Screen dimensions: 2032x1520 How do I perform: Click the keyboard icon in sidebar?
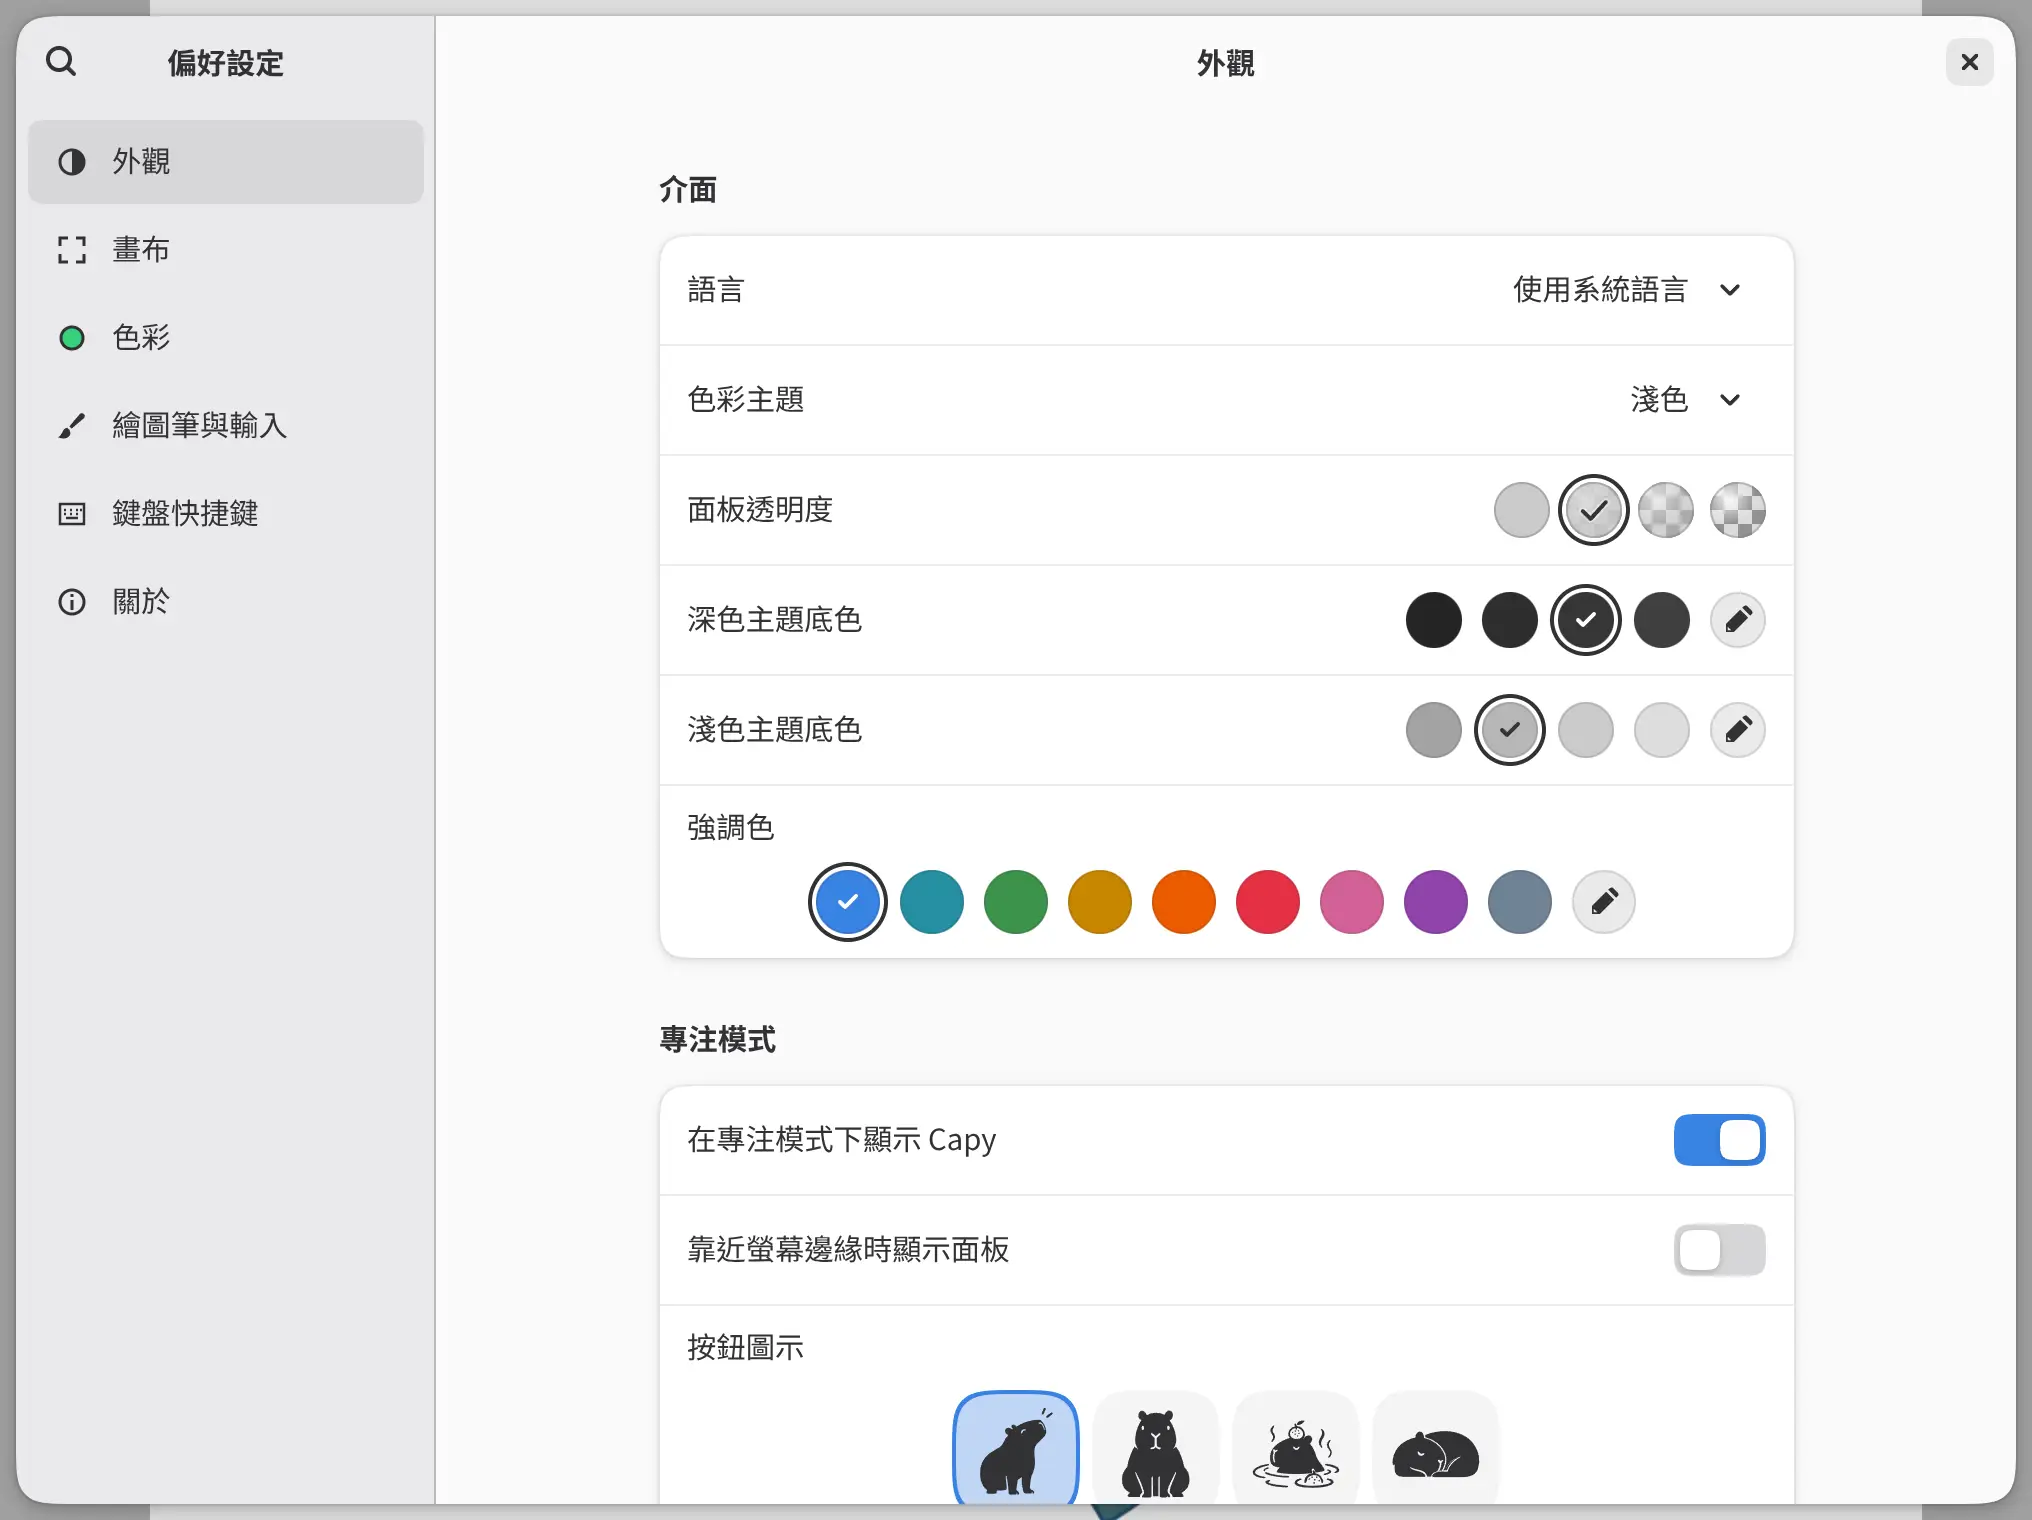click(x=72, y=514)
